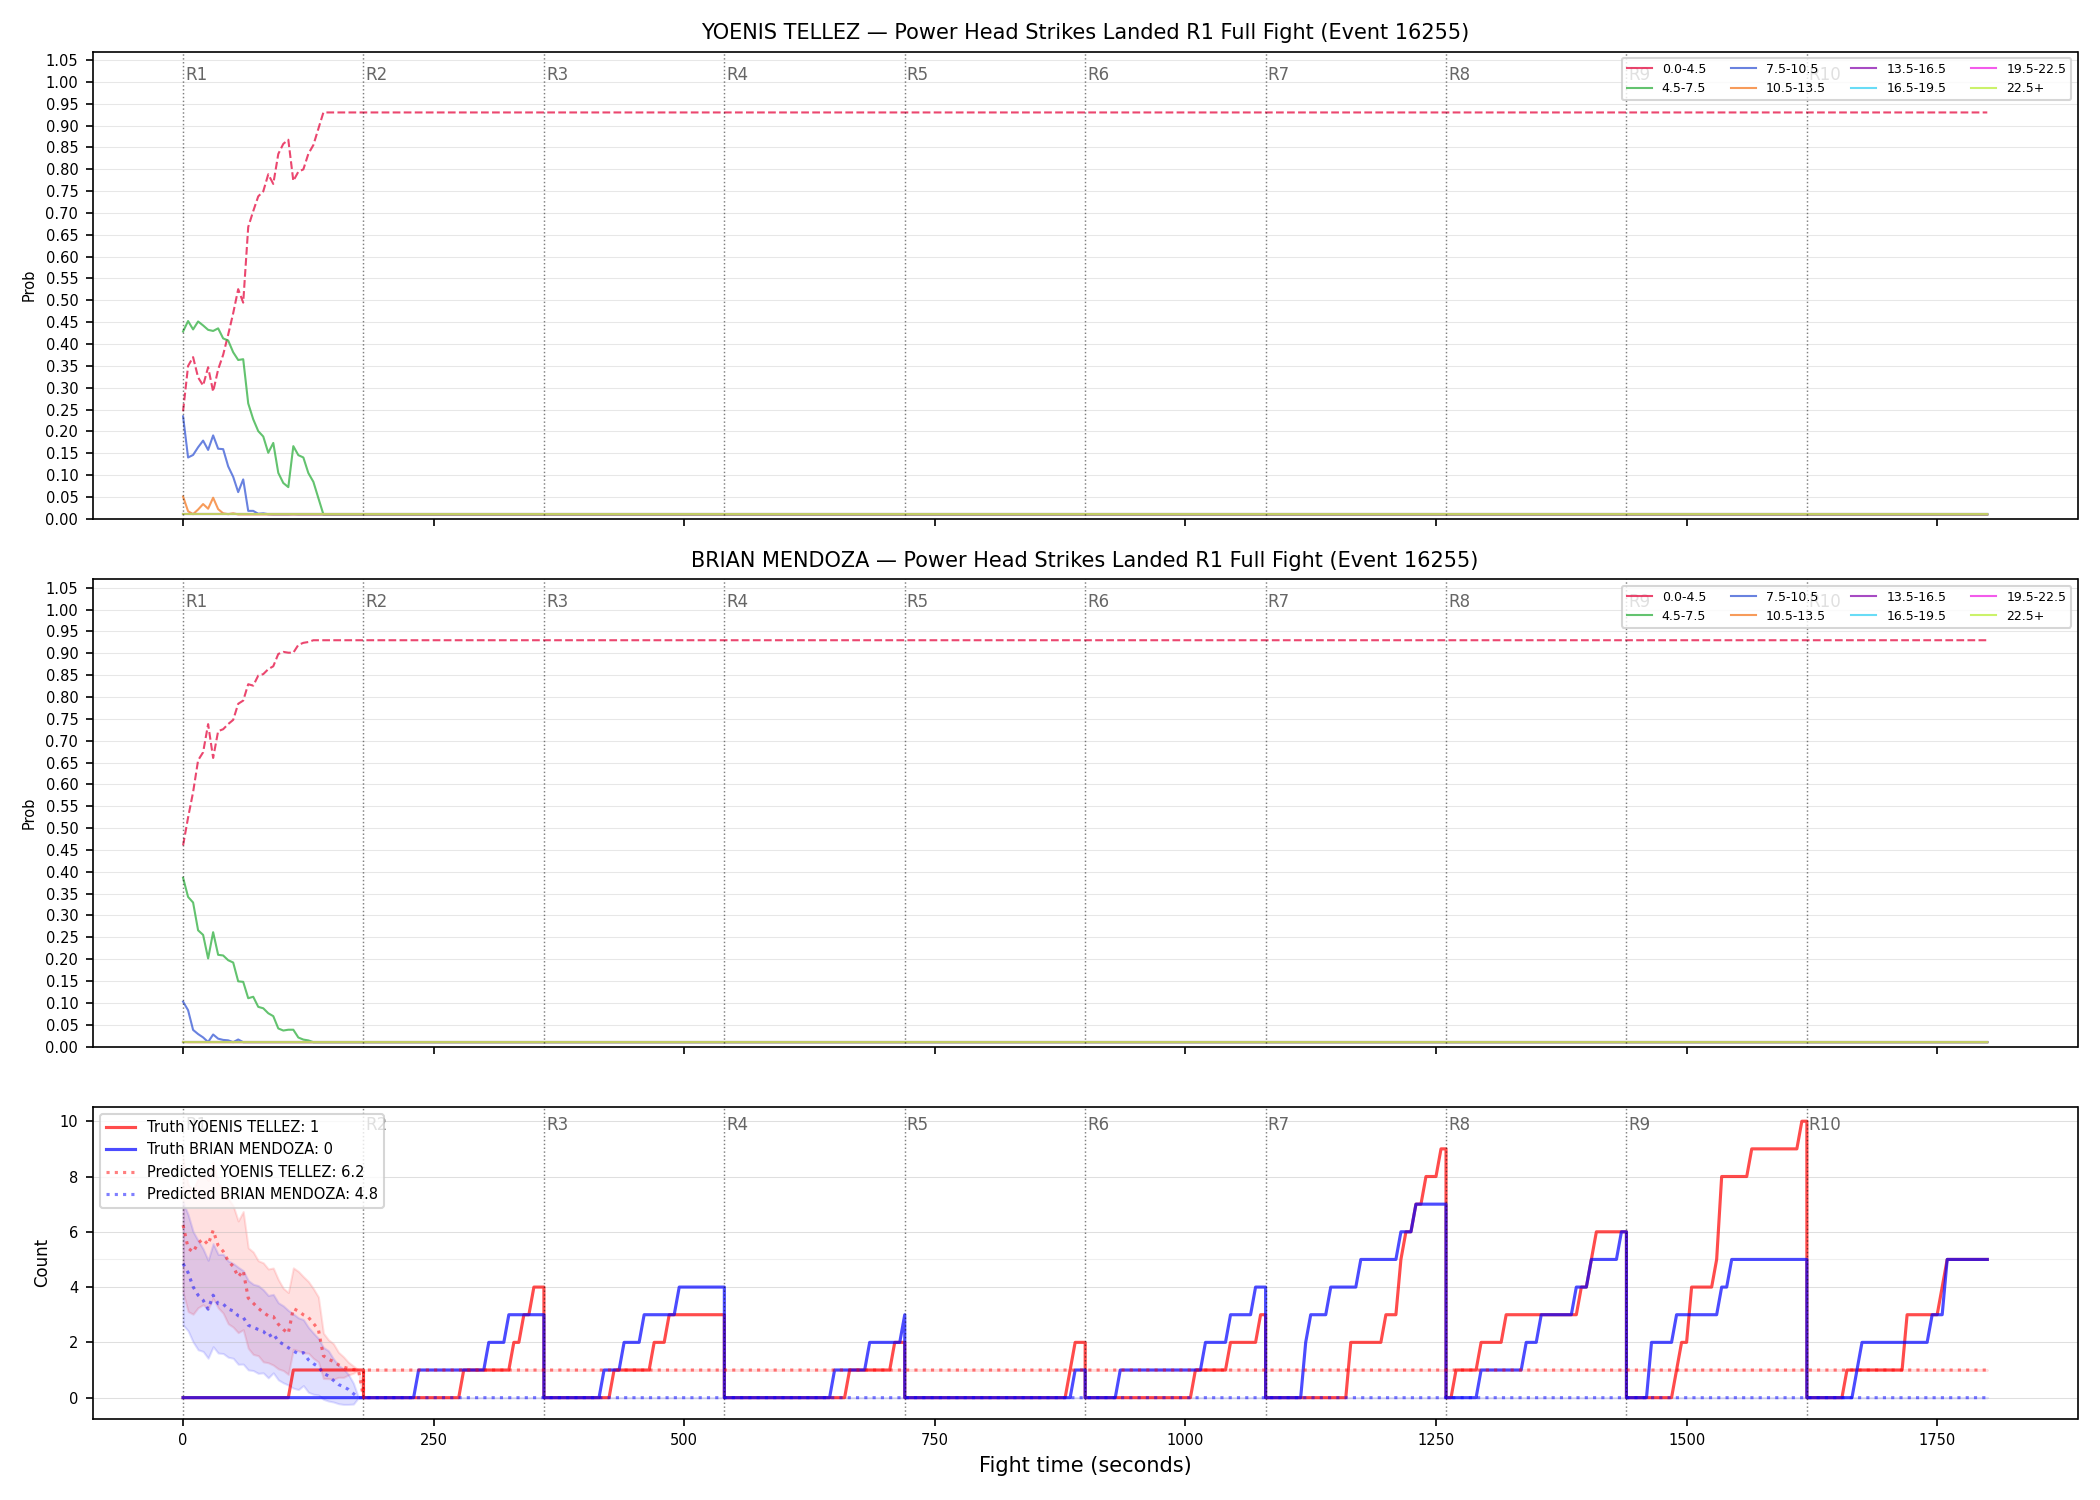Click the 1000 tick label on x-axis
Screen dimensions: 2100x1500
pyautogui.click(x=1185, y=1440)
